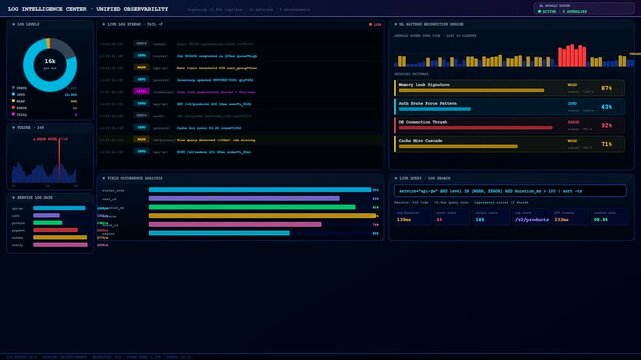Open the Slow query detected log message
This screenshot has width=641, height=360.
pyautogui.click(x=216, y=140)
